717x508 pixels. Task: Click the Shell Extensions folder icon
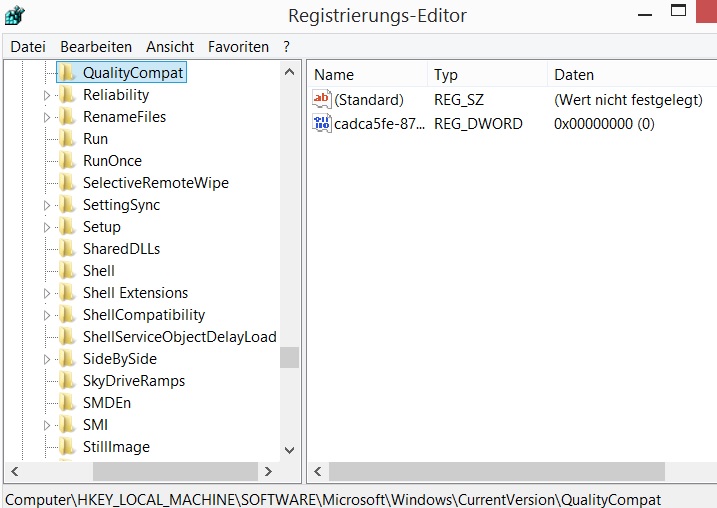pyautogui.click(x=68, y=293)
